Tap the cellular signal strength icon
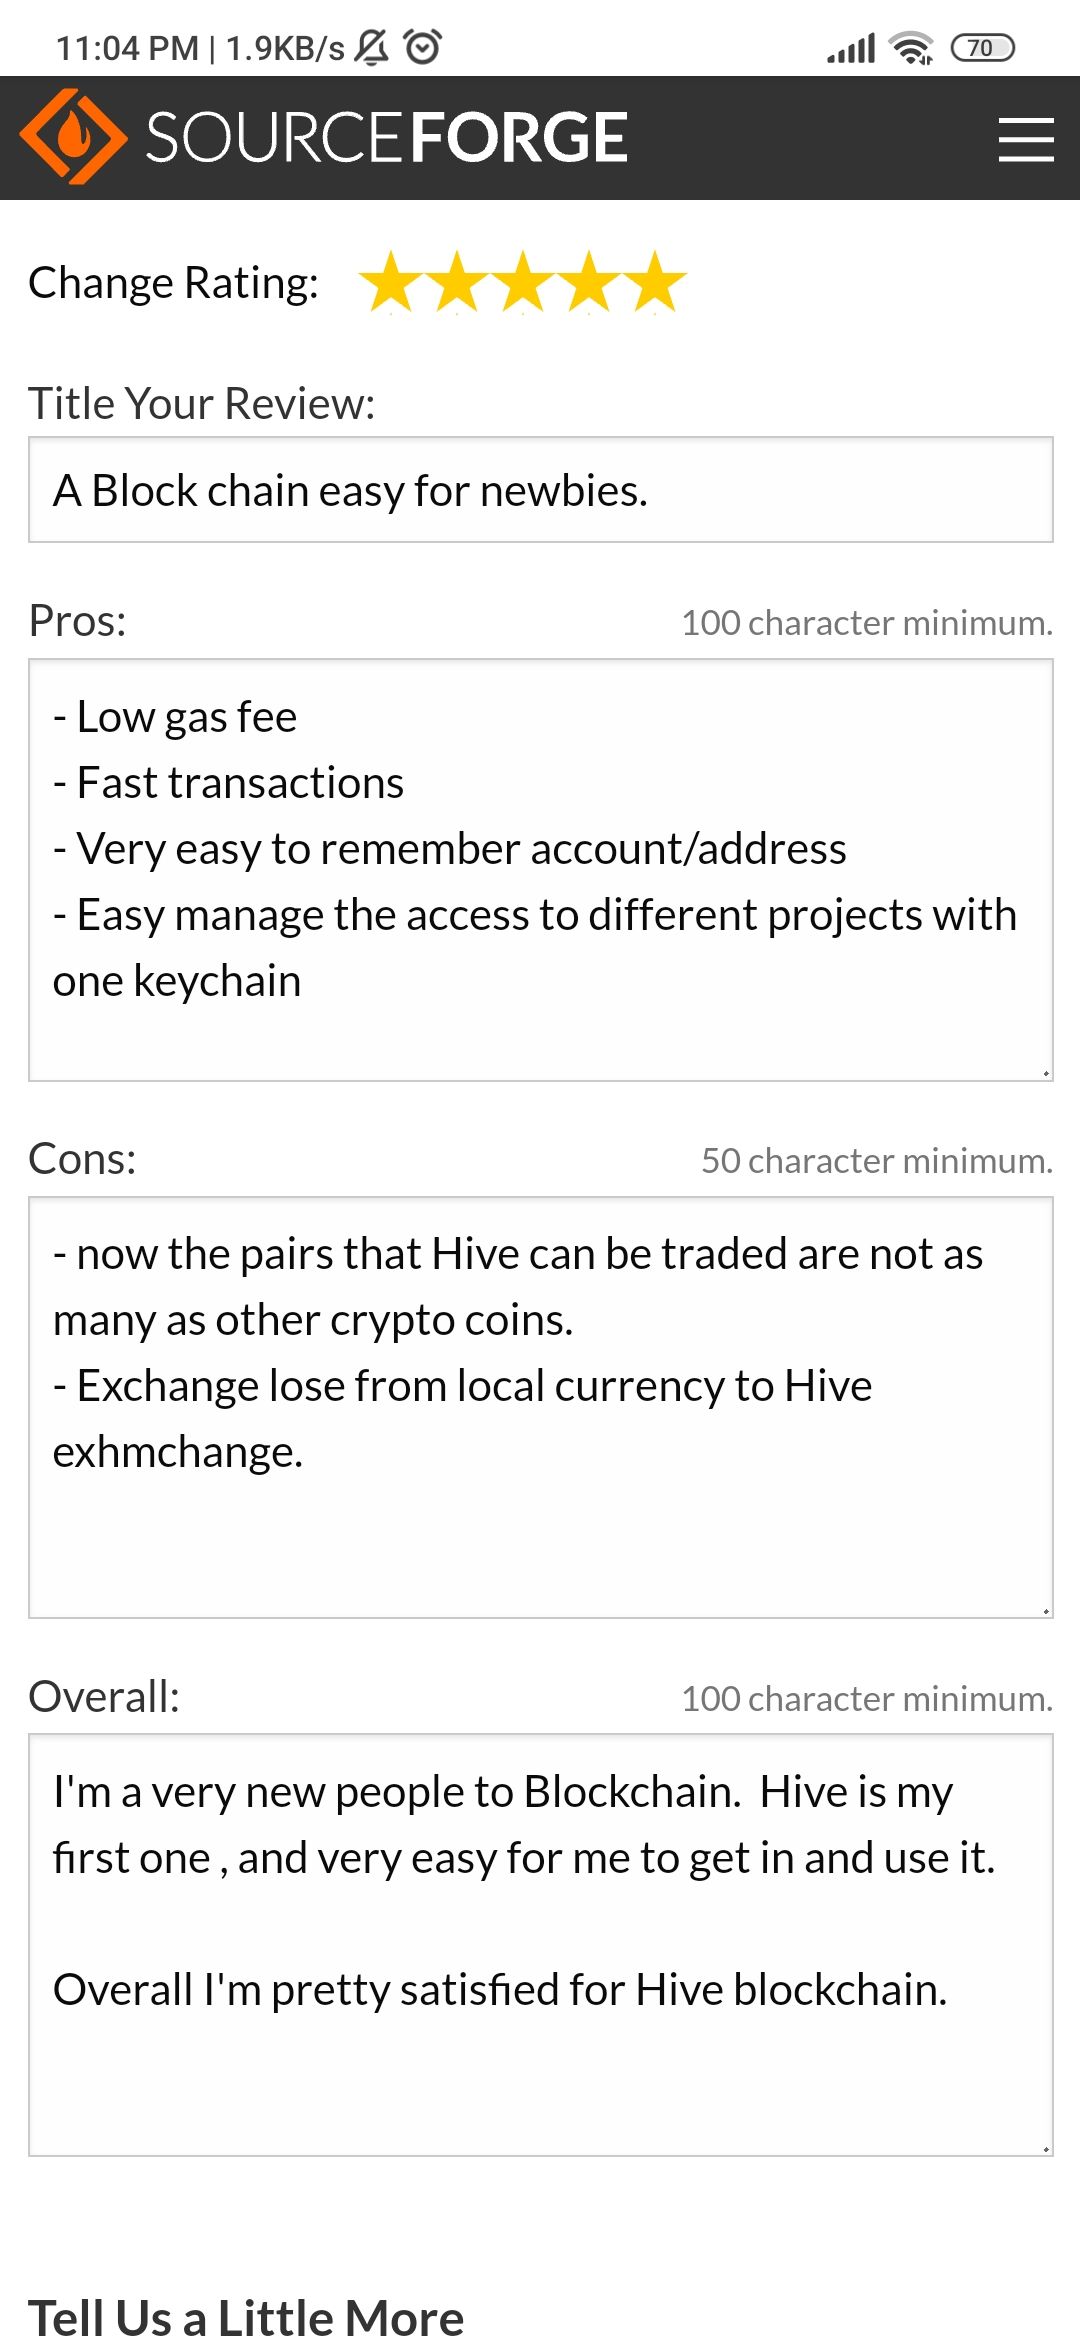Image resolution: width=1080 pixels, height=2340 pixels. tap(851, 48)
